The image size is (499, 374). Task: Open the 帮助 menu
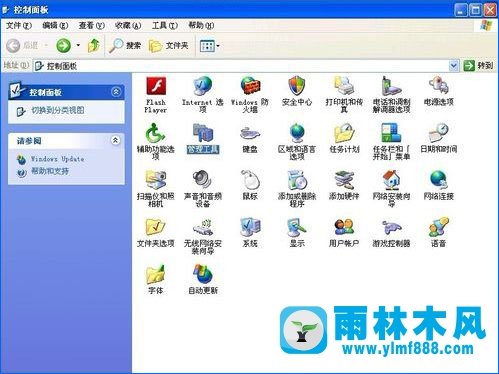201,25
